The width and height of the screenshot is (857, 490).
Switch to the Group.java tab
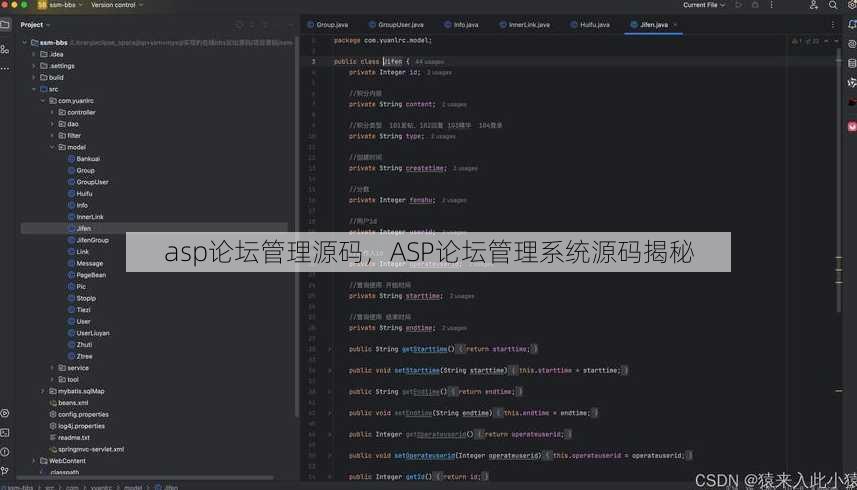(x=327, y=25)
